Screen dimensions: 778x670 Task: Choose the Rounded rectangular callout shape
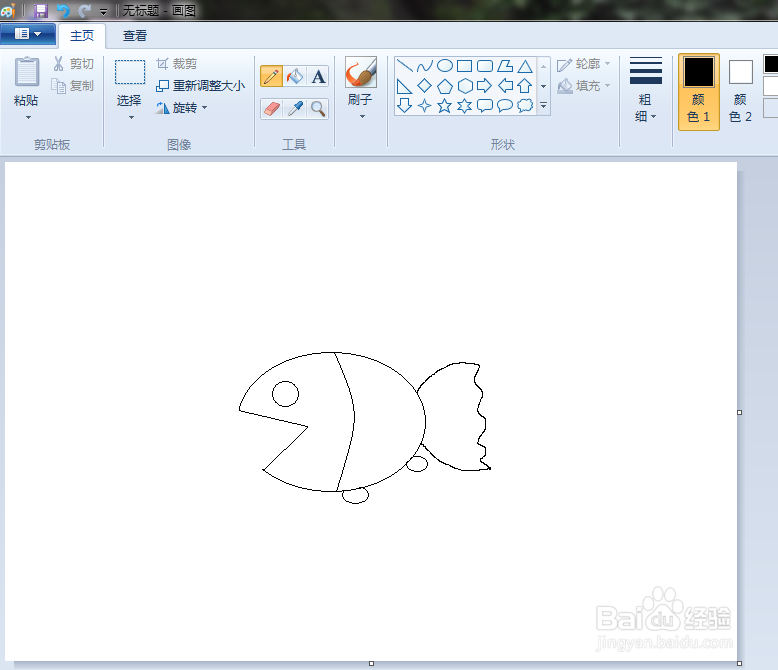tap(485, 105)
